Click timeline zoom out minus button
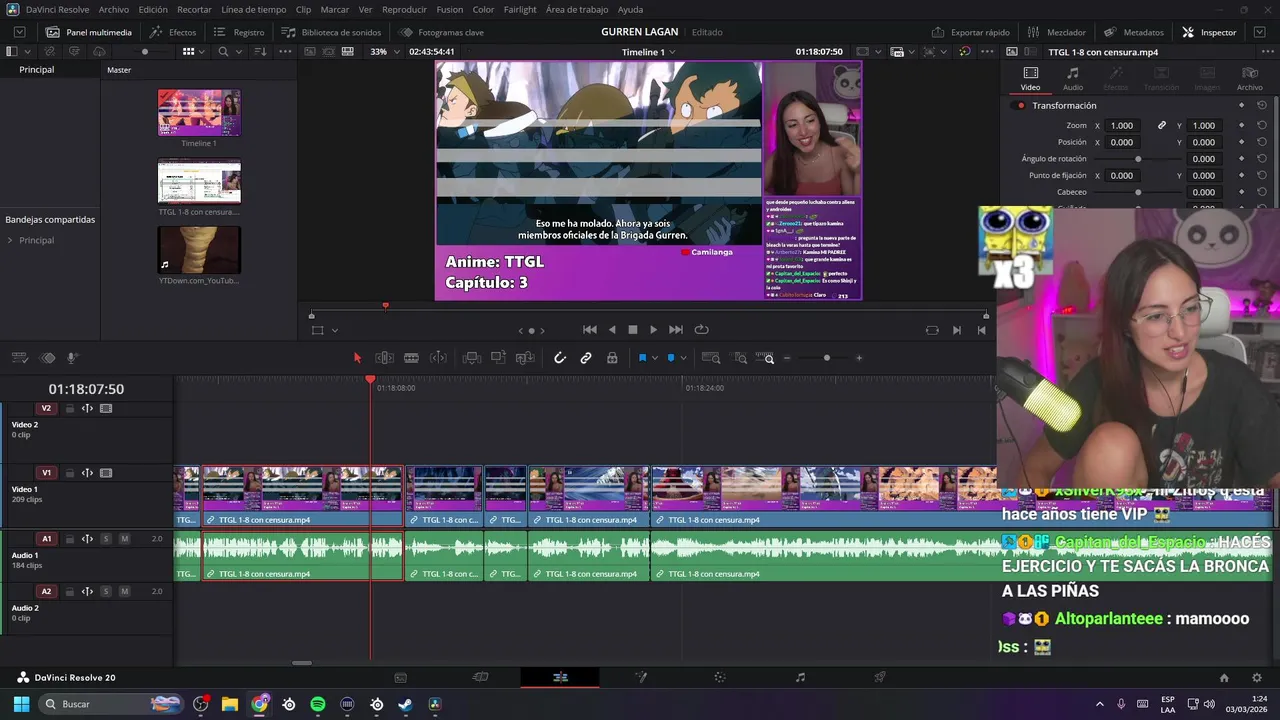Image resolution: width=1280 pixels, height=720 pixels. (787, 358)
